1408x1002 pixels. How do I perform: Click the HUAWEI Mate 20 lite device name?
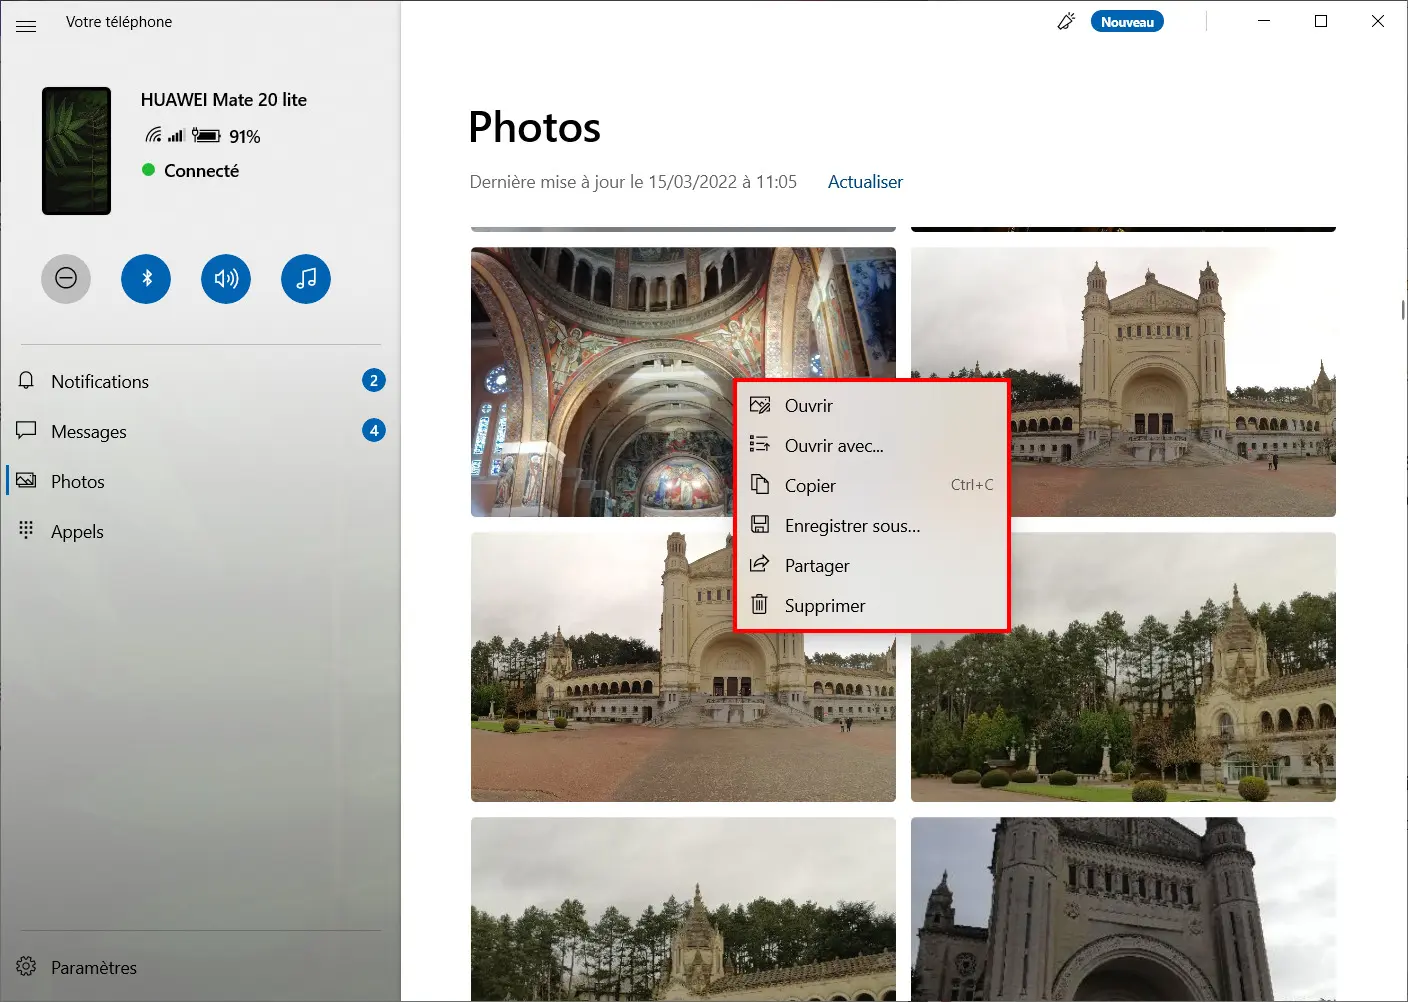pos(224,100)
